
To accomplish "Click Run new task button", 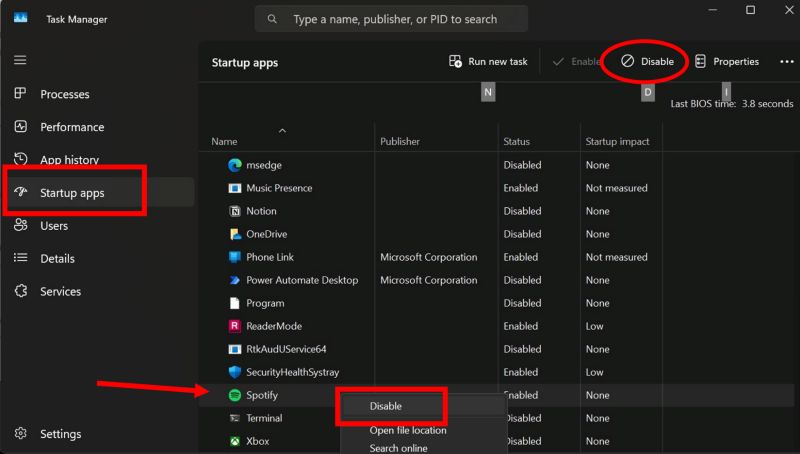I will 488,62.
